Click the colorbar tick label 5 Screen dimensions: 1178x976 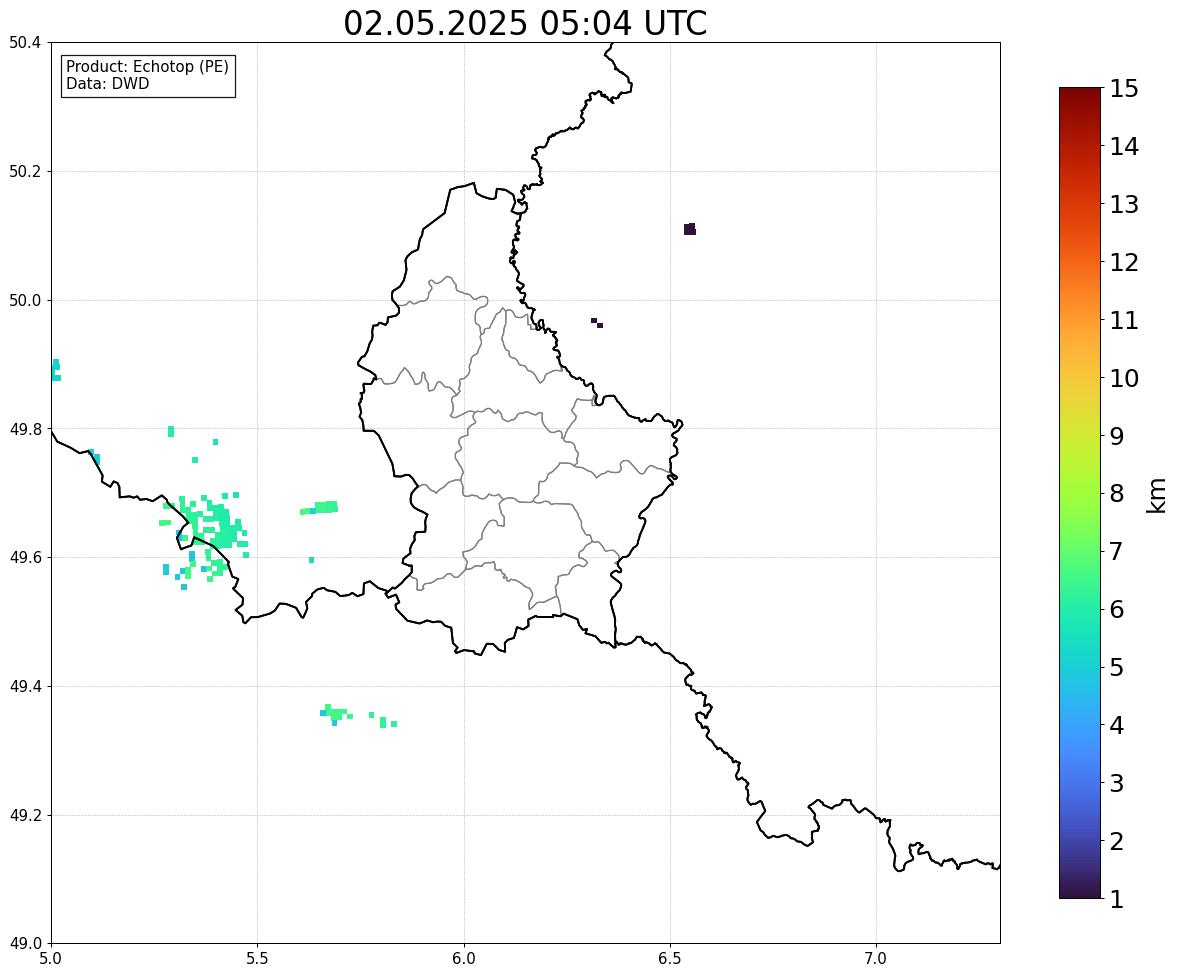1117,667
